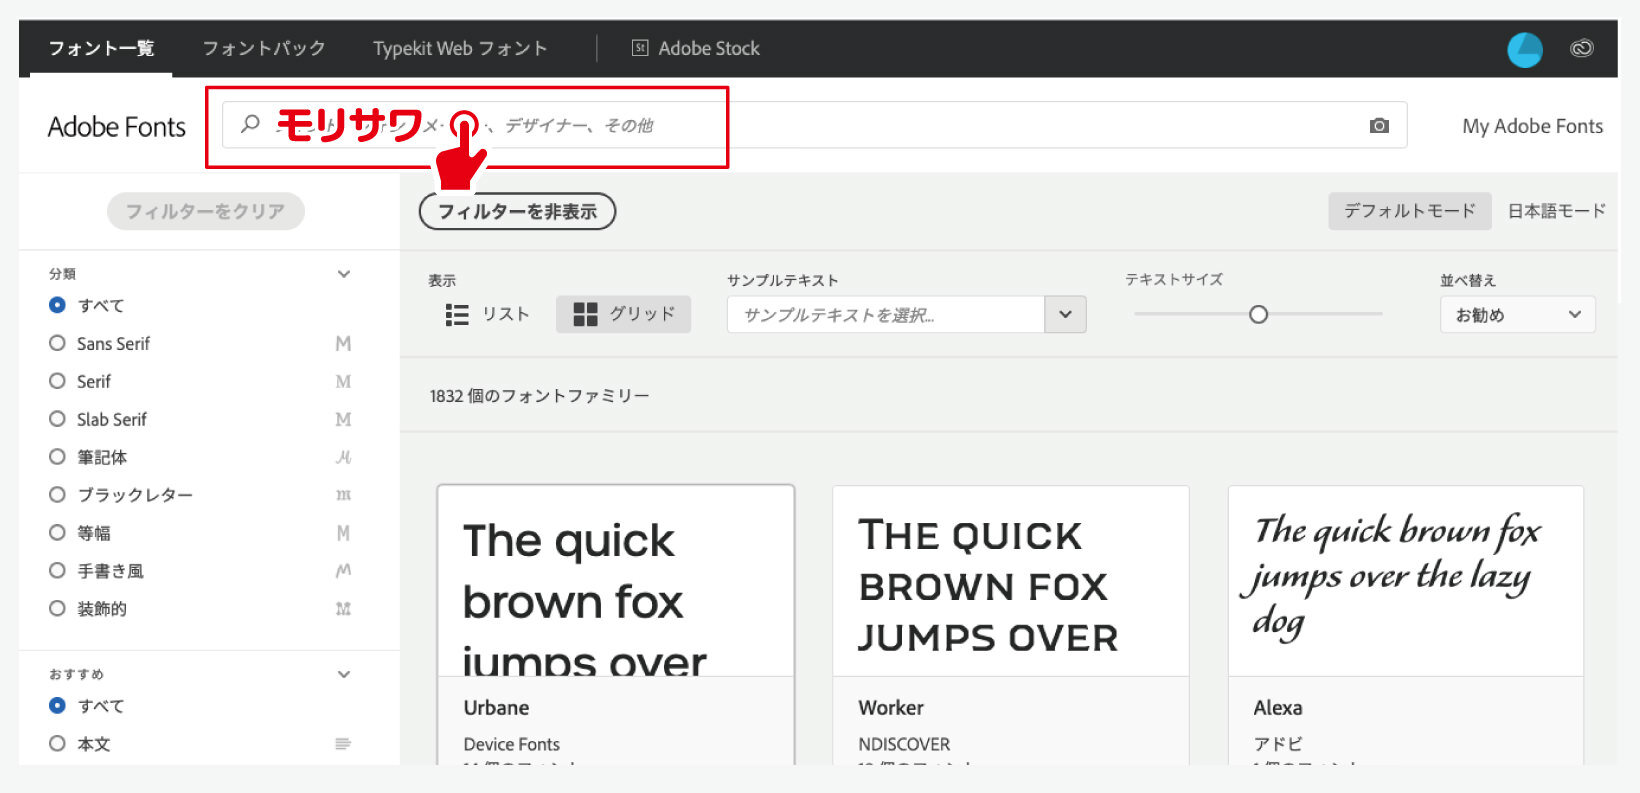
Task: Open the フォントパック tab
Action: tap(264, 48)
